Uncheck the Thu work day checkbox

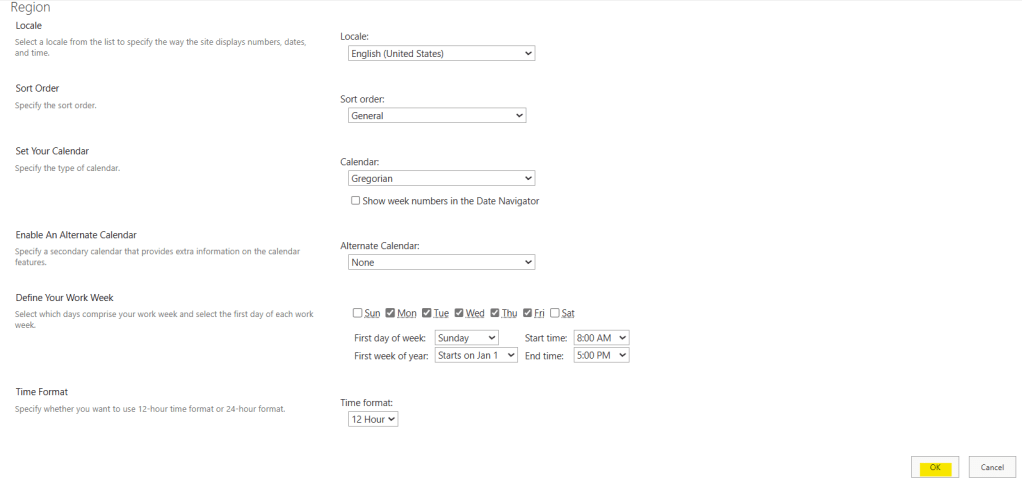[x=495, y=313]
